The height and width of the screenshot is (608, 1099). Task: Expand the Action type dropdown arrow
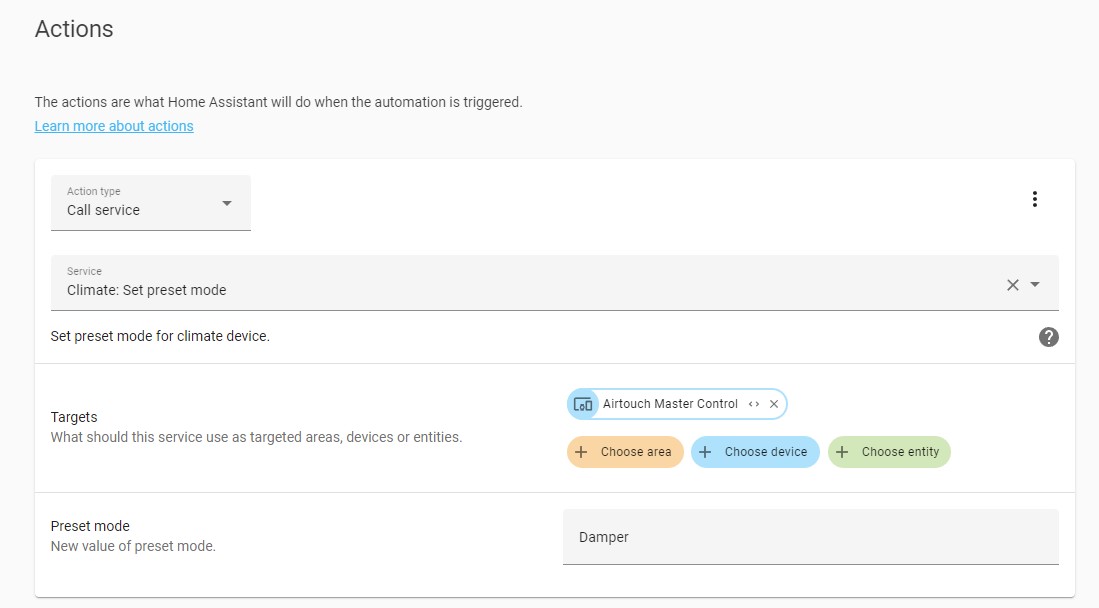[226, 203]
